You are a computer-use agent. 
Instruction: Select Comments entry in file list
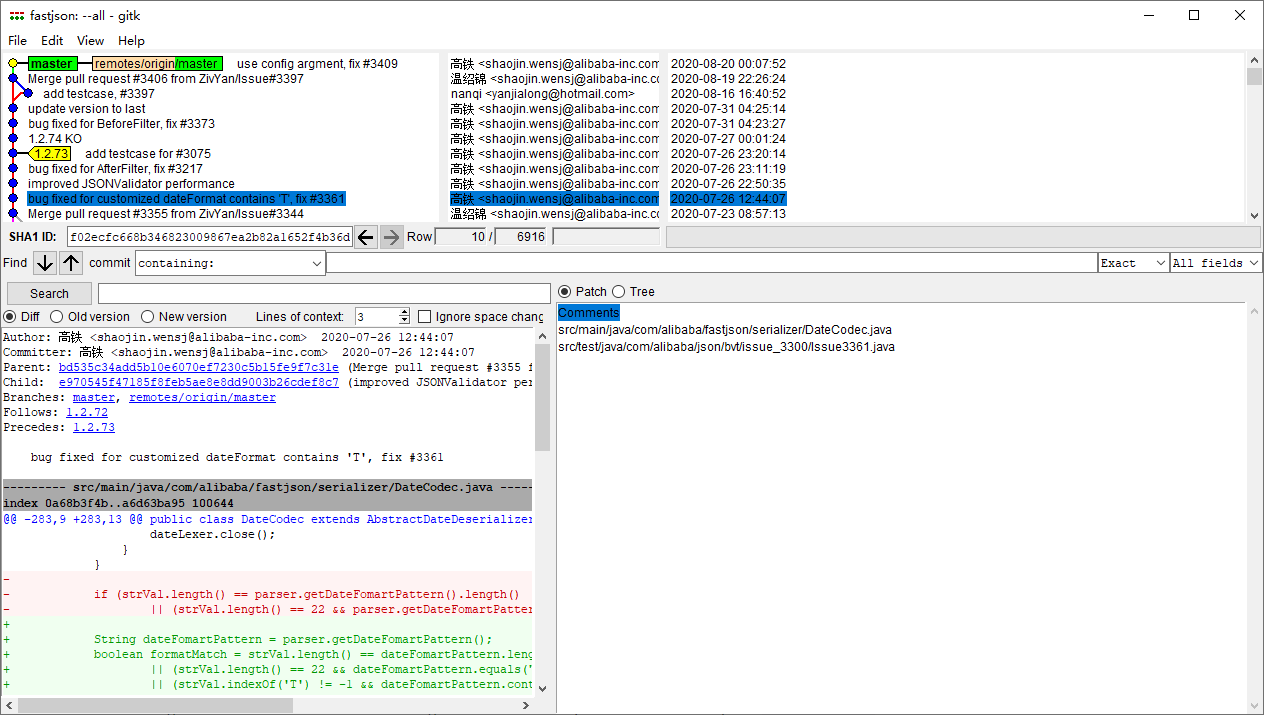point(589,313)
